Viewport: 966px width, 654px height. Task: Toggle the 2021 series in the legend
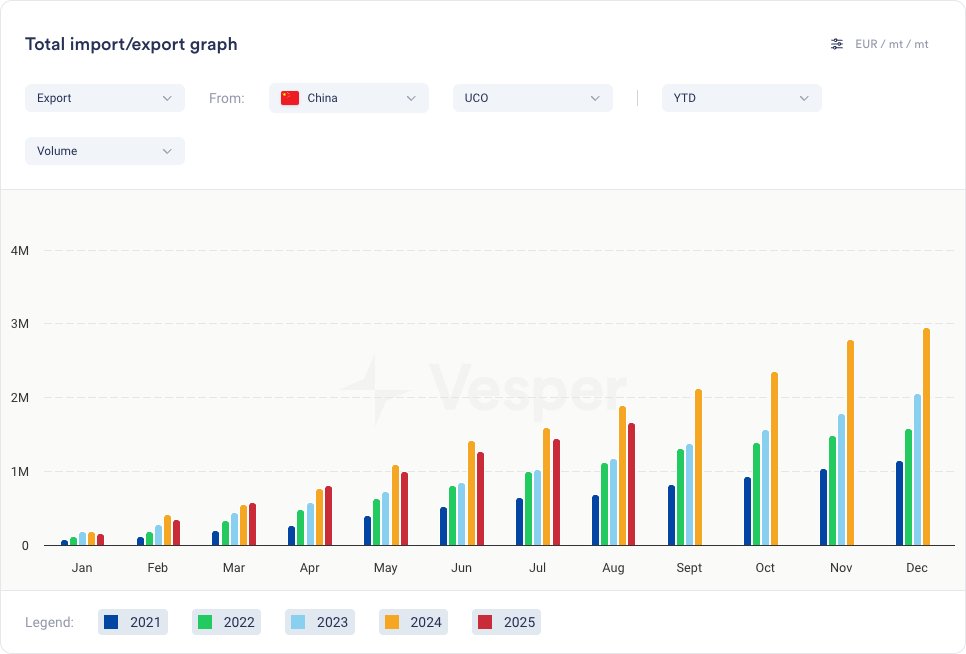coord(133,622)
